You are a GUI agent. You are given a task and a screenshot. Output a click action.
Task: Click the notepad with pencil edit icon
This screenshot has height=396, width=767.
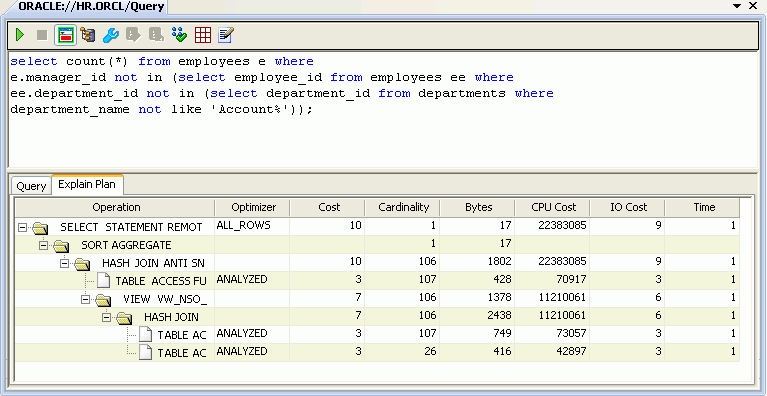click(226, 35)
